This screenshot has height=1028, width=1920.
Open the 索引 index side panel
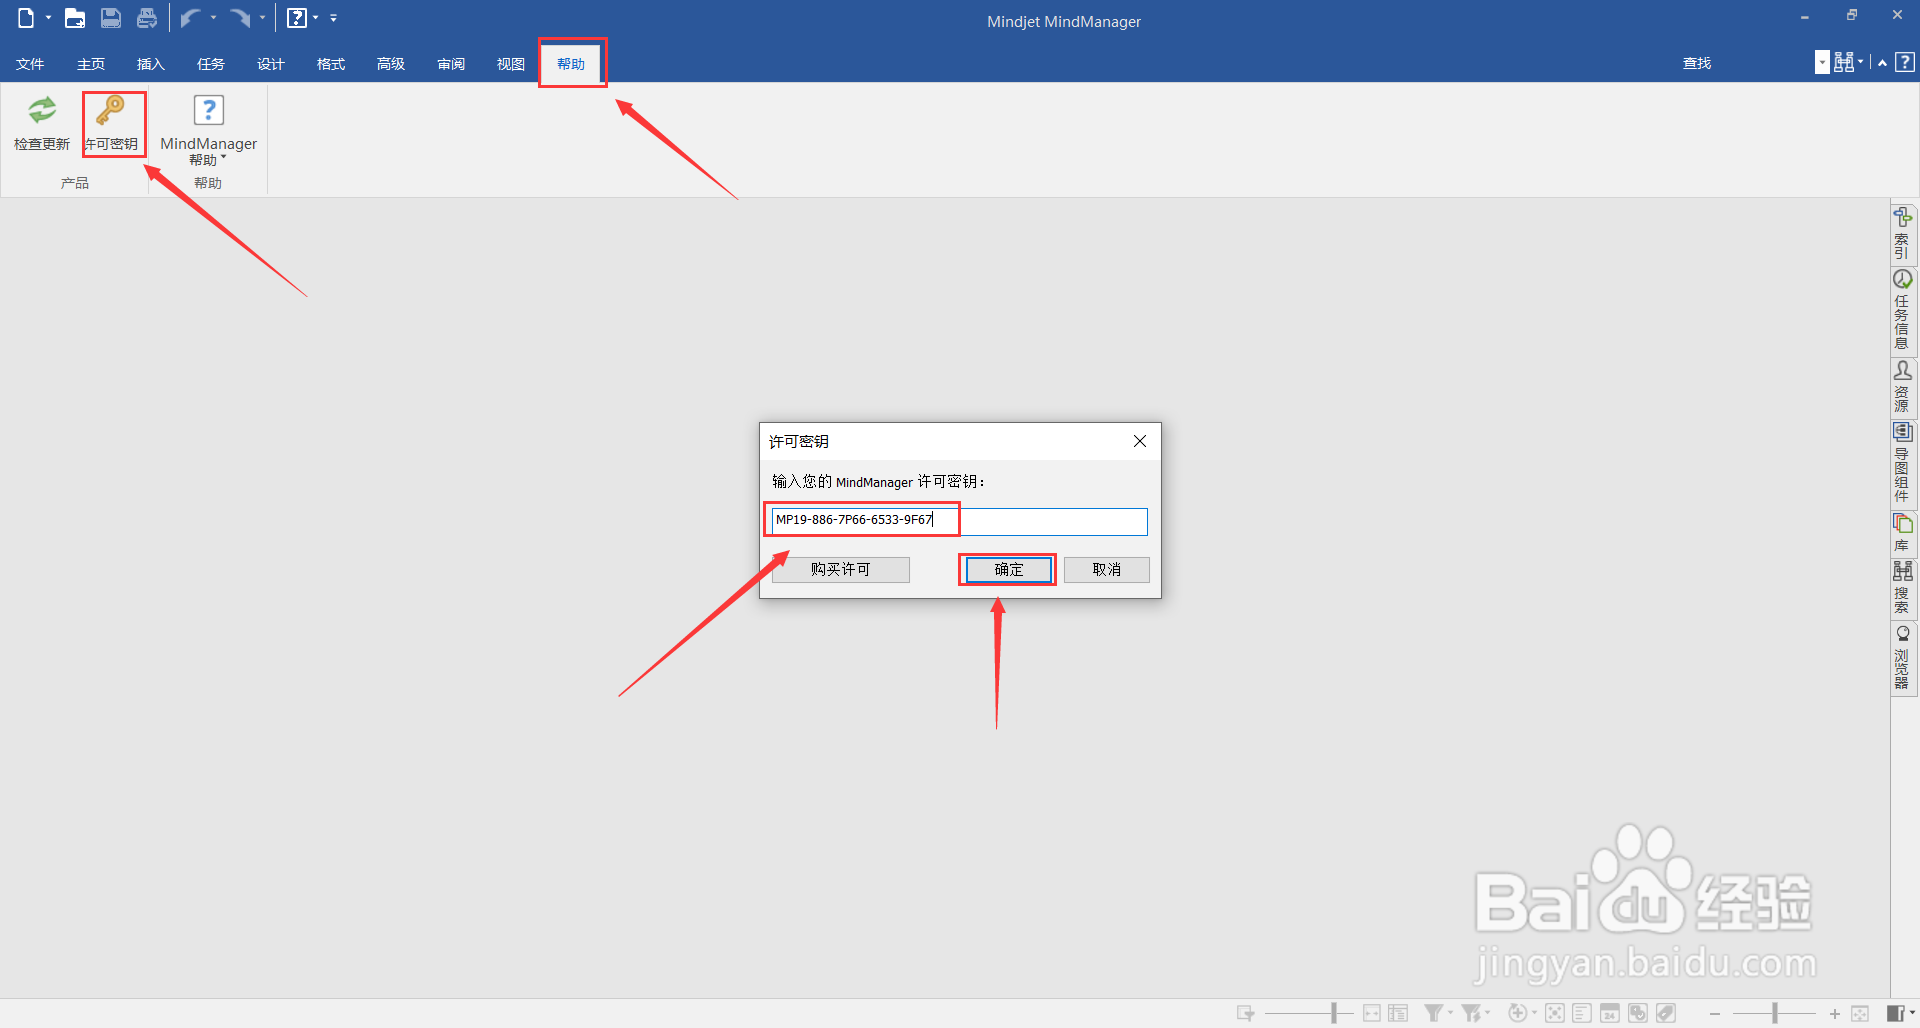pyautogui.click(x=1902, y=233)
